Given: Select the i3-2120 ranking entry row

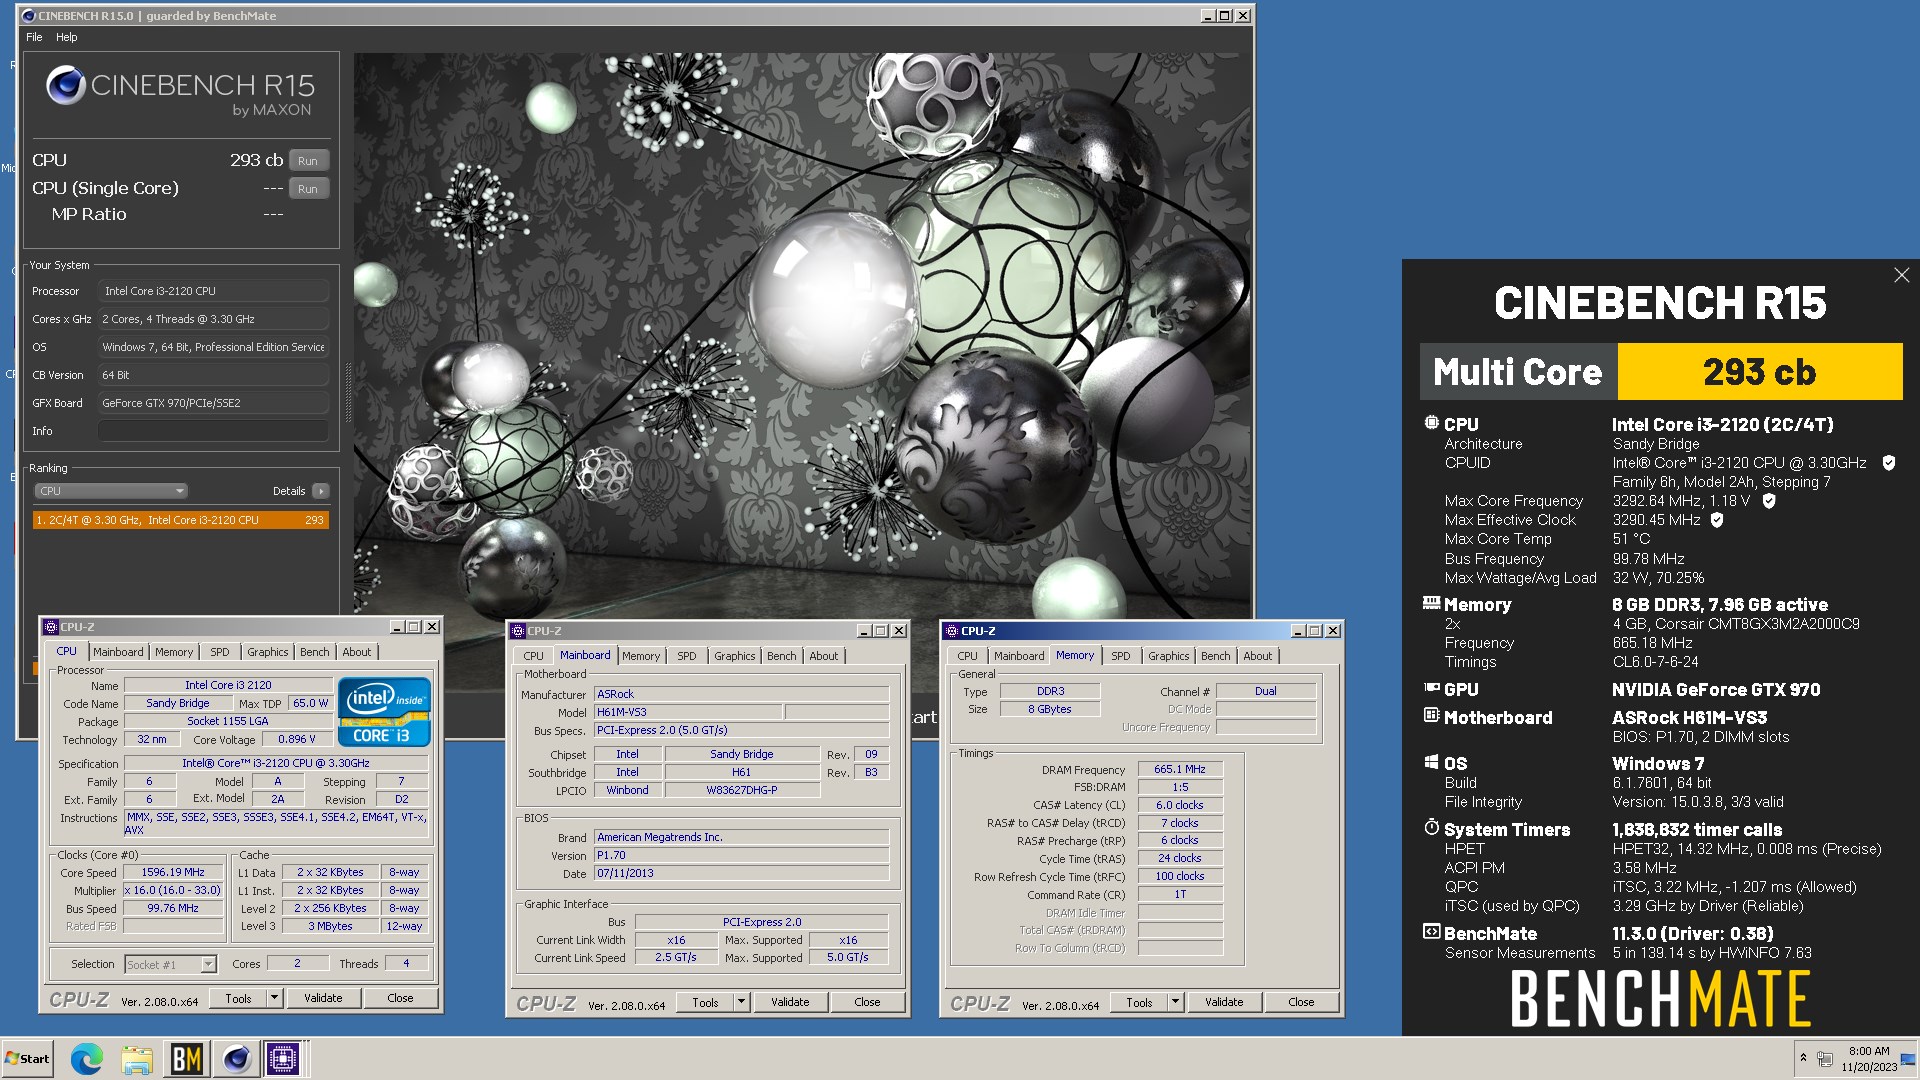Looking at the screenshot, I should coord(180,520).
